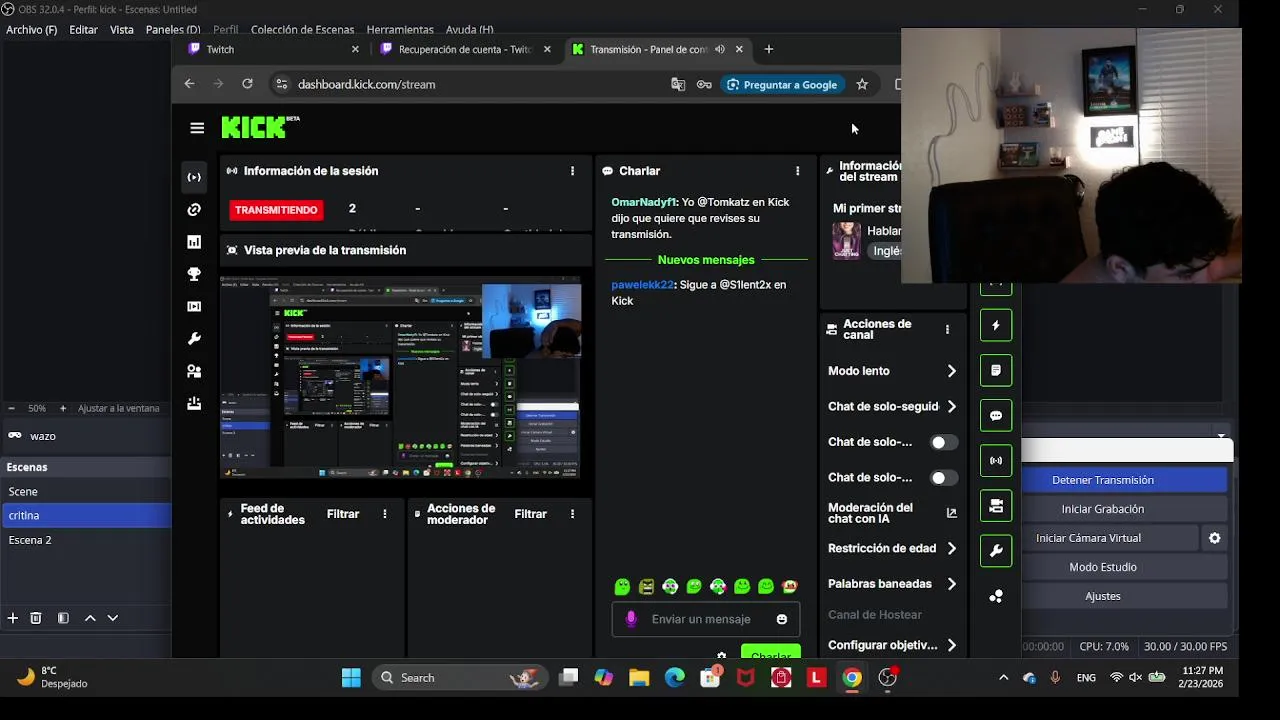The width and height of the screenshot is (1280, 720).
Task: Click Iniciar Grabación button
Action: (x=1103, y=509)
